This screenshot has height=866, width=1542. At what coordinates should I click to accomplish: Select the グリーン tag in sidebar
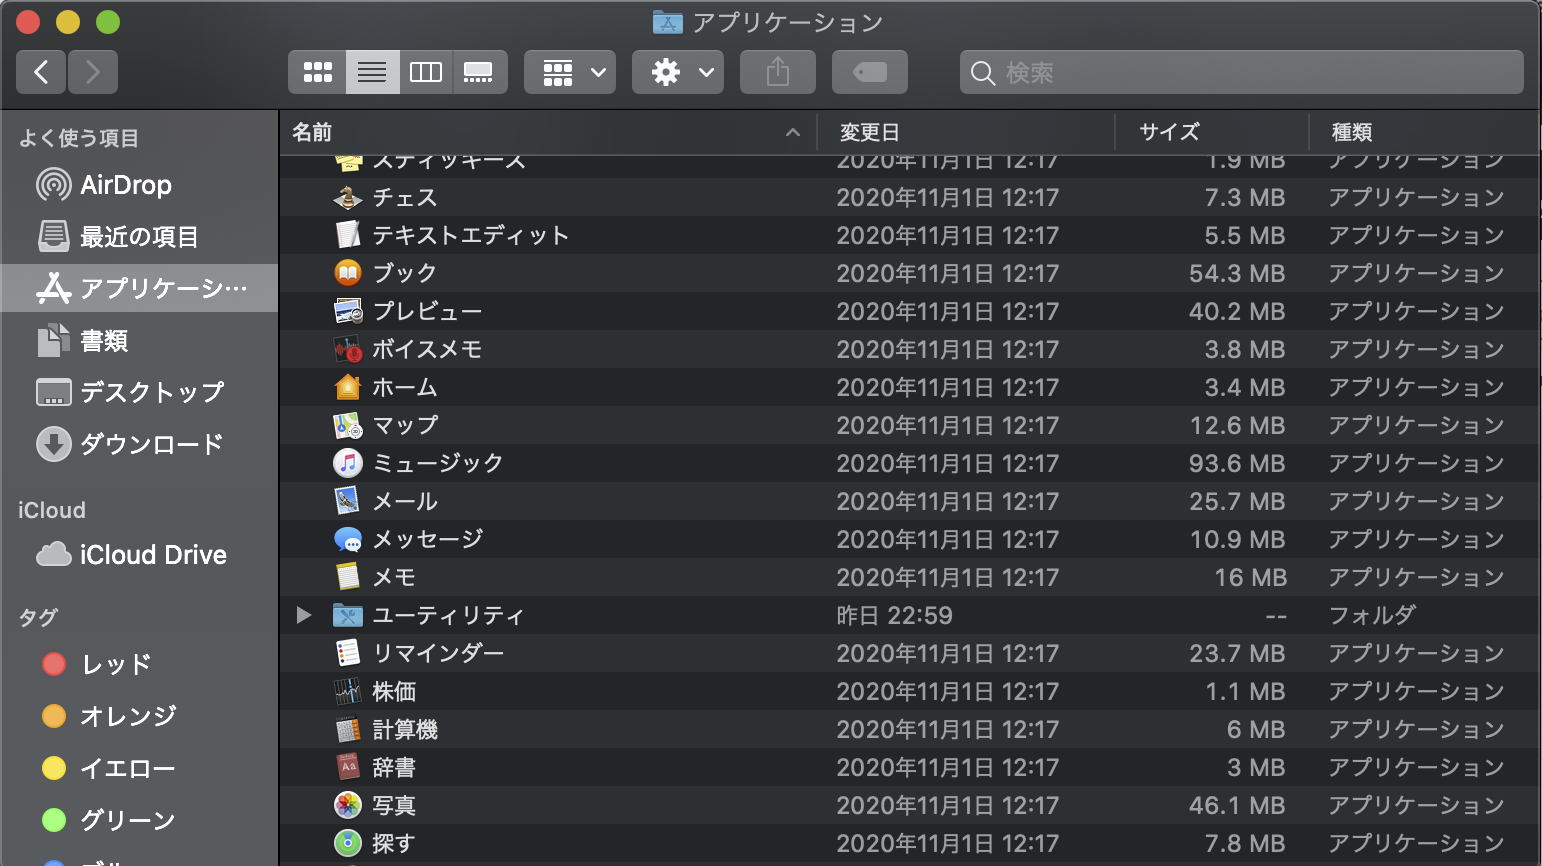coord(140,820)
